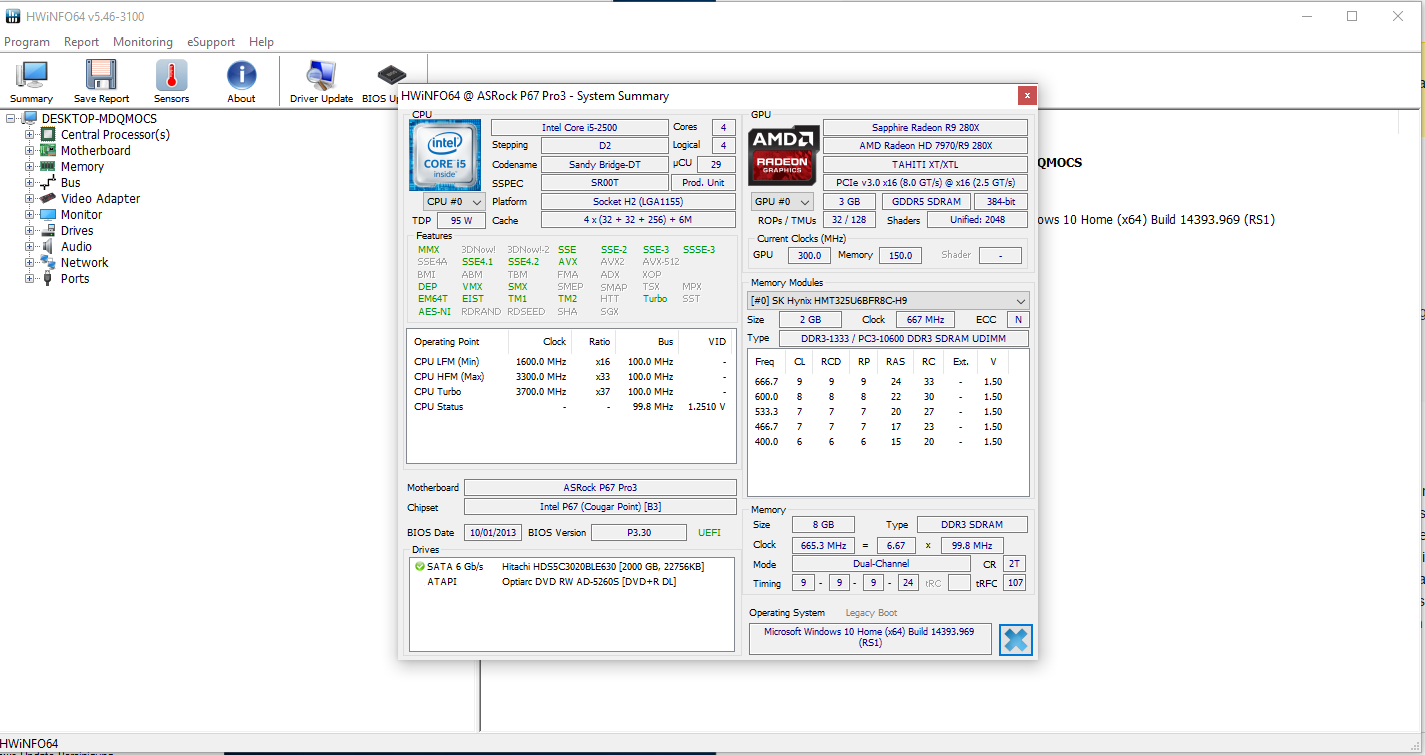This screenshot has height=755, width=1425.
Task: Click the Dual-Channel mode field
Action: [x=881, y=564]
